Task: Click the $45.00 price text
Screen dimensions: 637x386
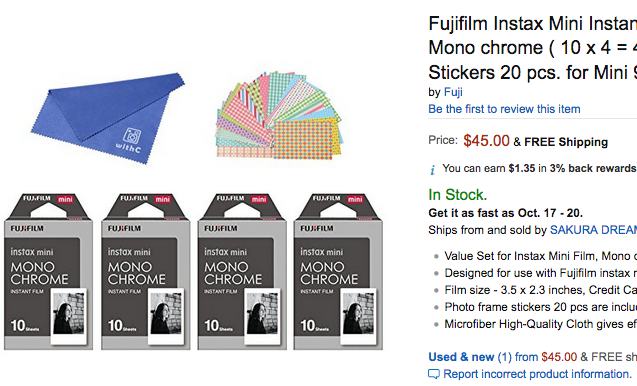Action: coord(486,141)
